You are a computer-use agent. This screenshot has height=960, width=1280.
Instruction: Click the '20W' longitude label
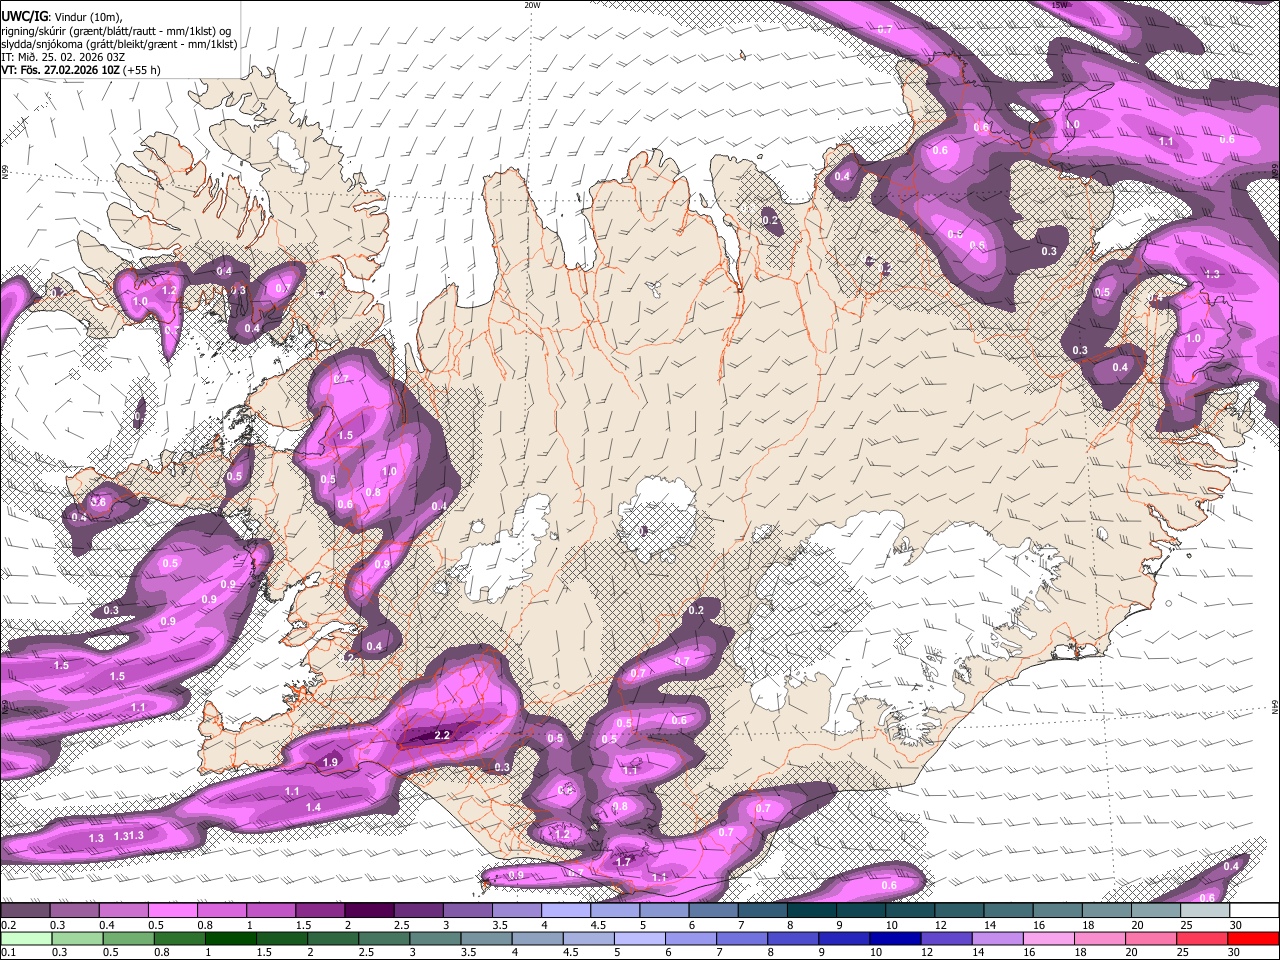tap(532, 5)
